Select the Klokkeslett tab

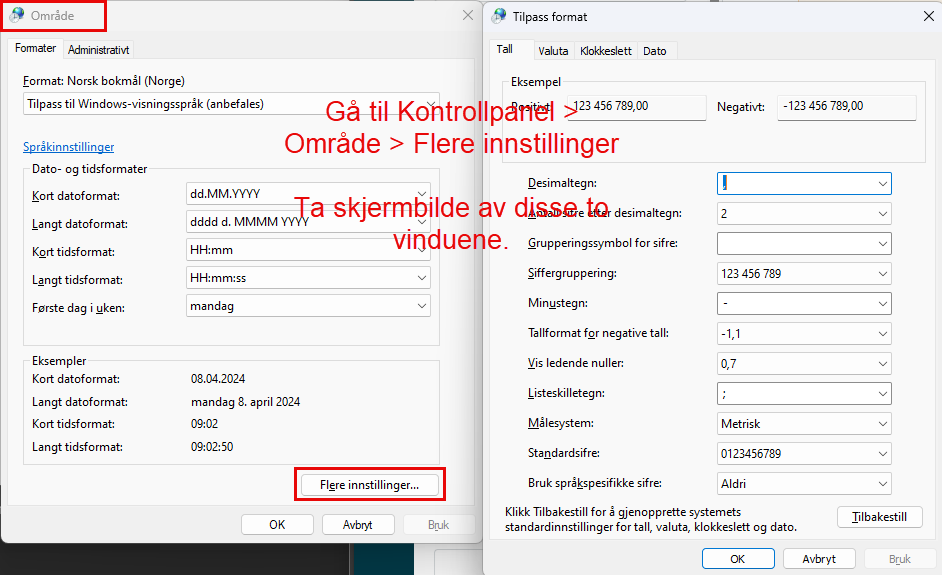click(606, 51)
